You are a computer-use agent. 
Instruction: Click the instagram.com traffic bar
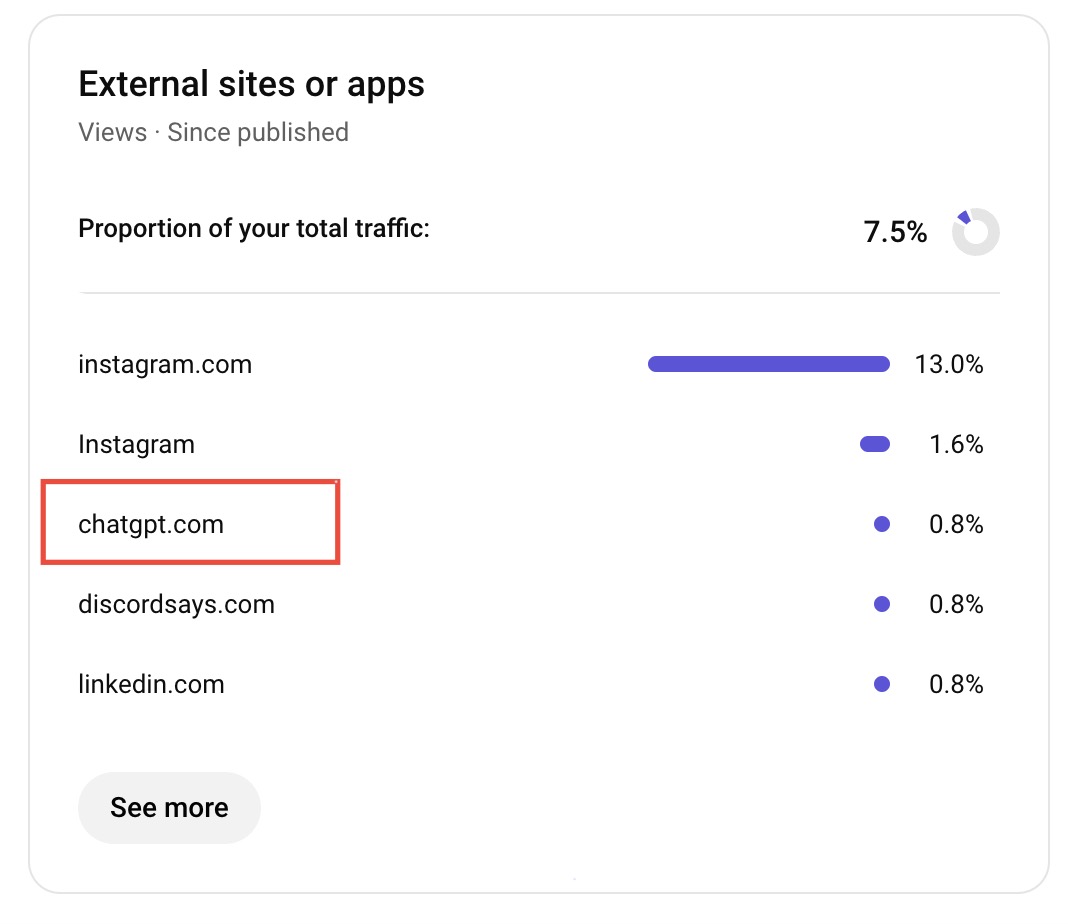(x=768, y=364)
